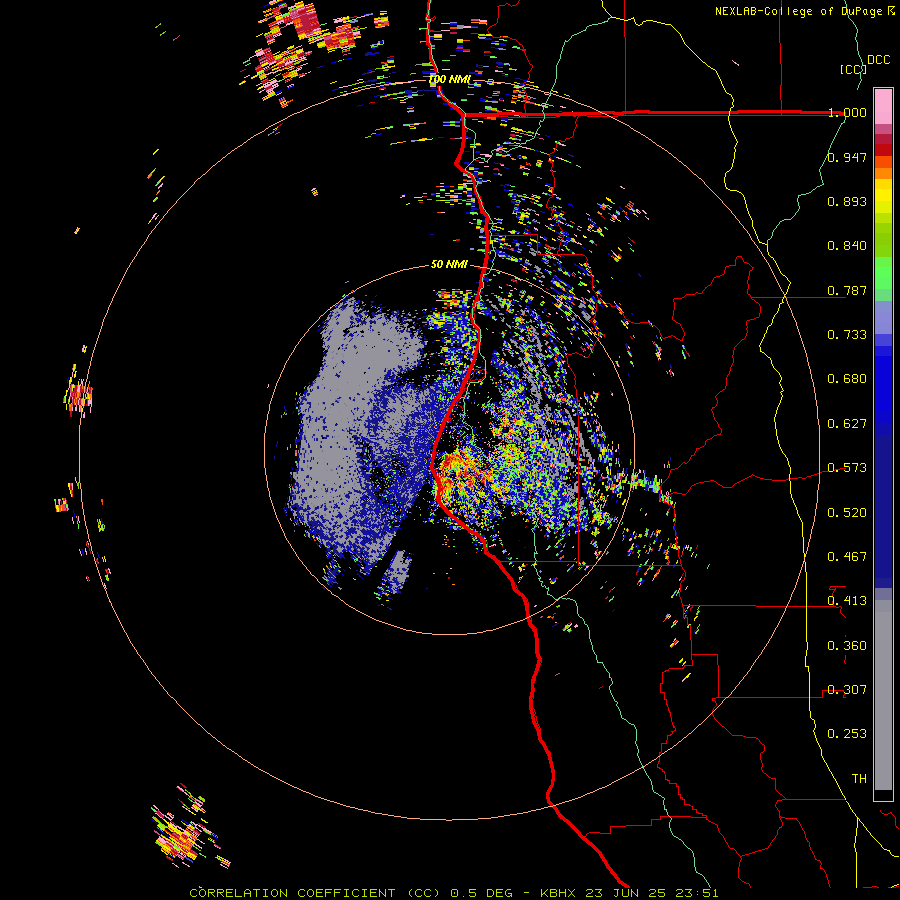This screenshot has width=900, height=900.
Task: Click the 0.733 scale value
Action: point(847,335)
